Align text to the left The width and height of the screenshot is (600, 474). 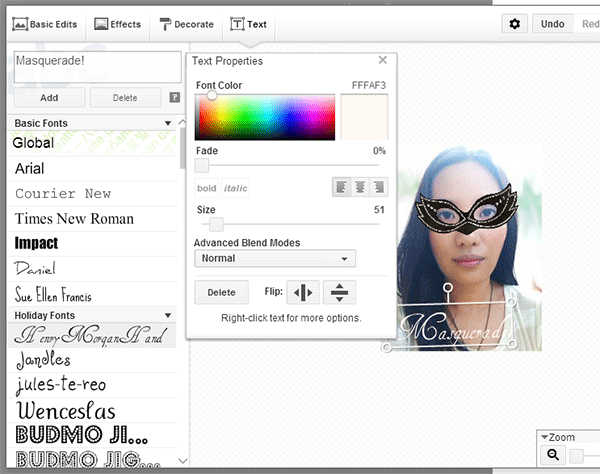click(x=341, y=187)
